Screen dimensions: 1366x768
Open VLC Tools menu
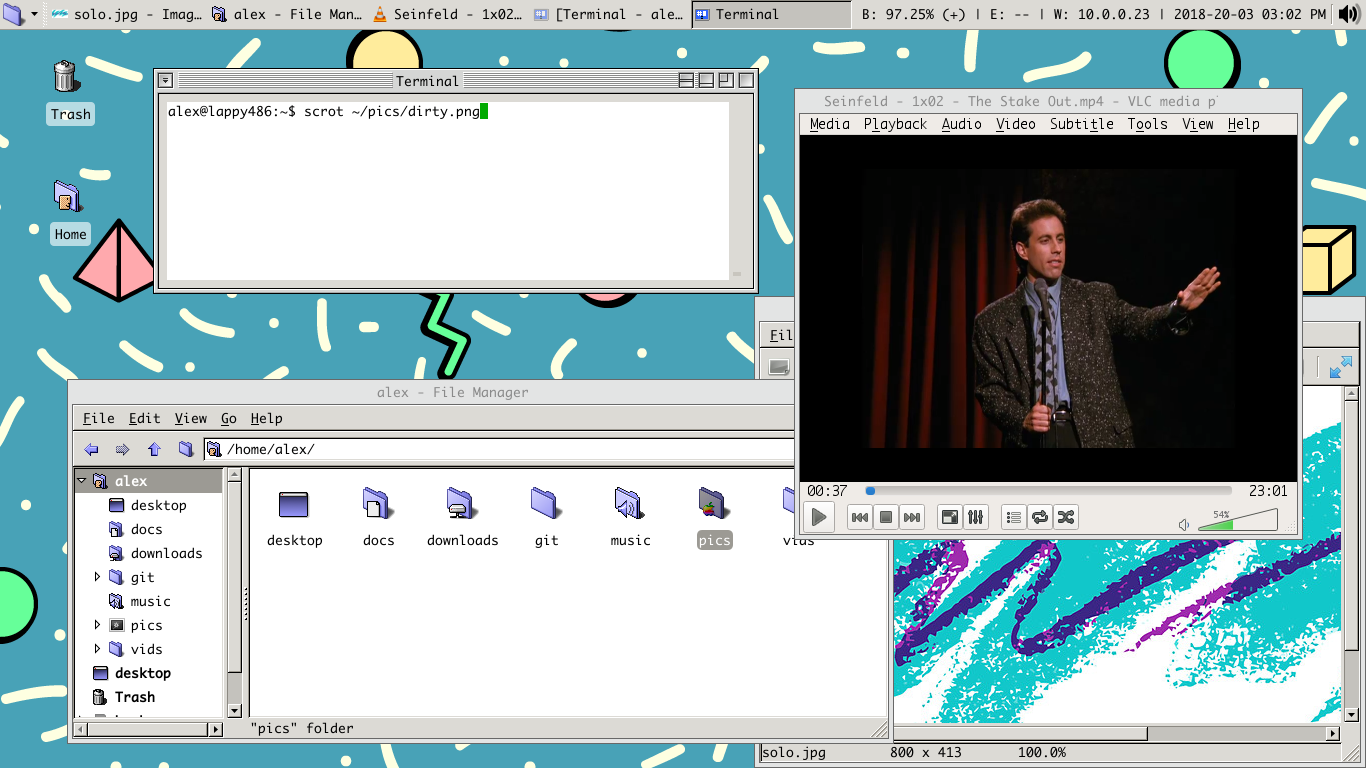1147,124
